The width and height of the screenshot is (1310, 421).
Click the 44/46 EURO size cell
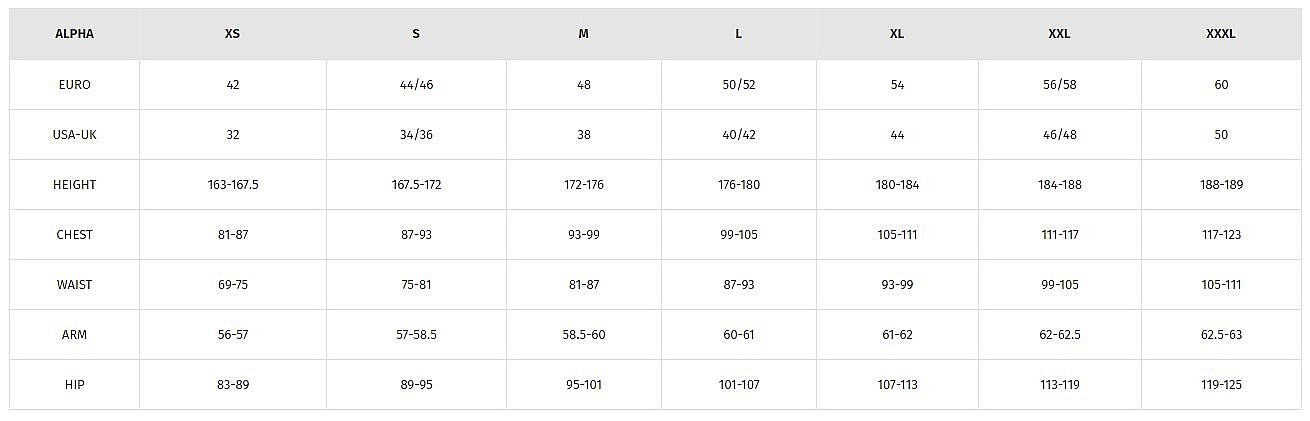point(416,85)
